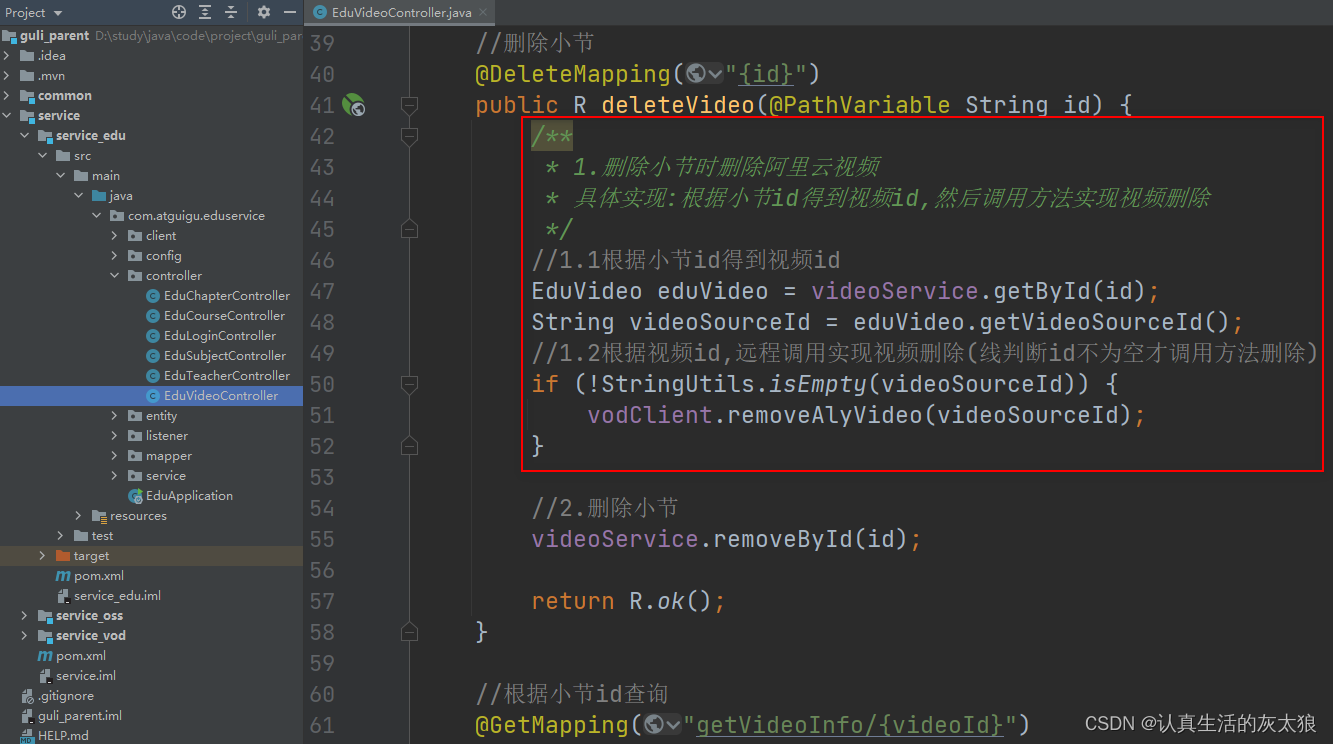Expand the mapper package
Image resolution: width=1333 pixels, height=744 pixels.
coord(114,455)
